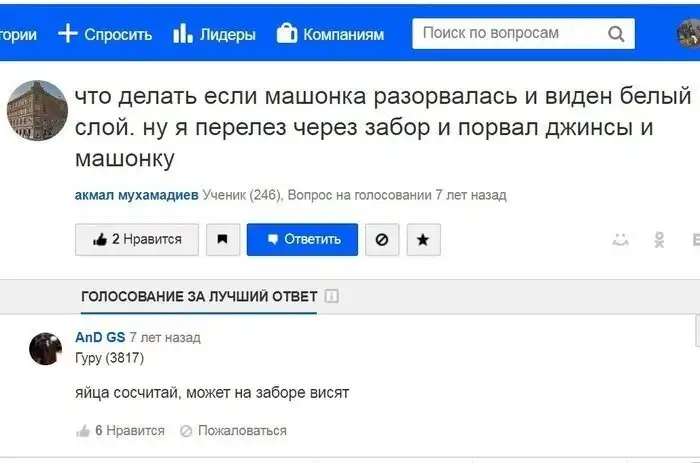The height and width of the screenshot is (463, 700).
Task: Open the Лидеры menu item
Action: pos(214,34)
